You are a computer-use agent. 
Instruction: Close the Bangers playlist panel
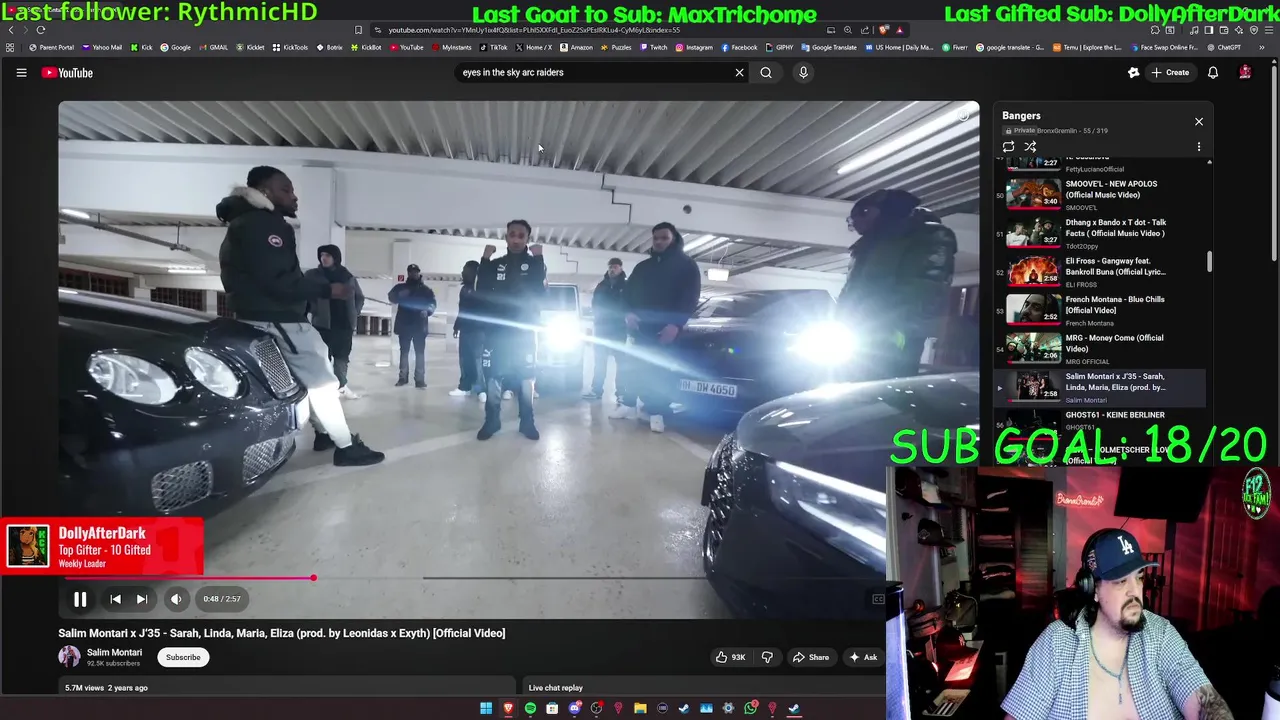1199,122
